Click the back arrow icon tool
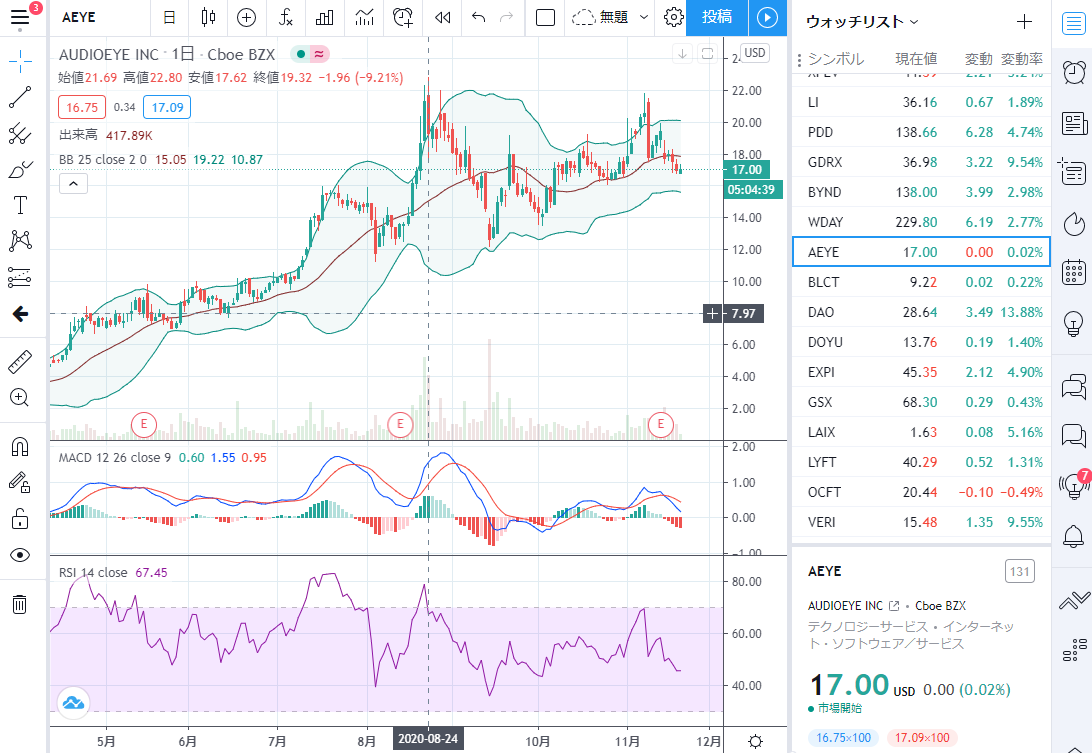The width and height of the screenshot is (1092, 753). (20, 314)
